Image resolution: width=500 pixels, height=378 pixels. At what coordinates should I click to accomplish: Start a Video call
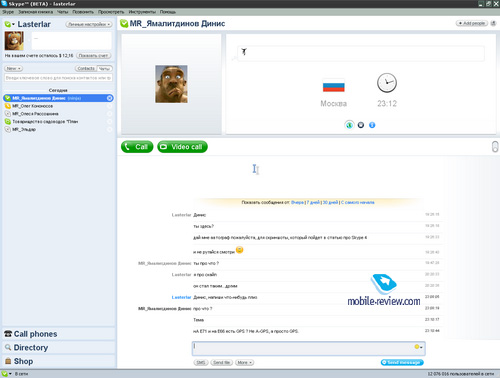(x=182, y=147)
